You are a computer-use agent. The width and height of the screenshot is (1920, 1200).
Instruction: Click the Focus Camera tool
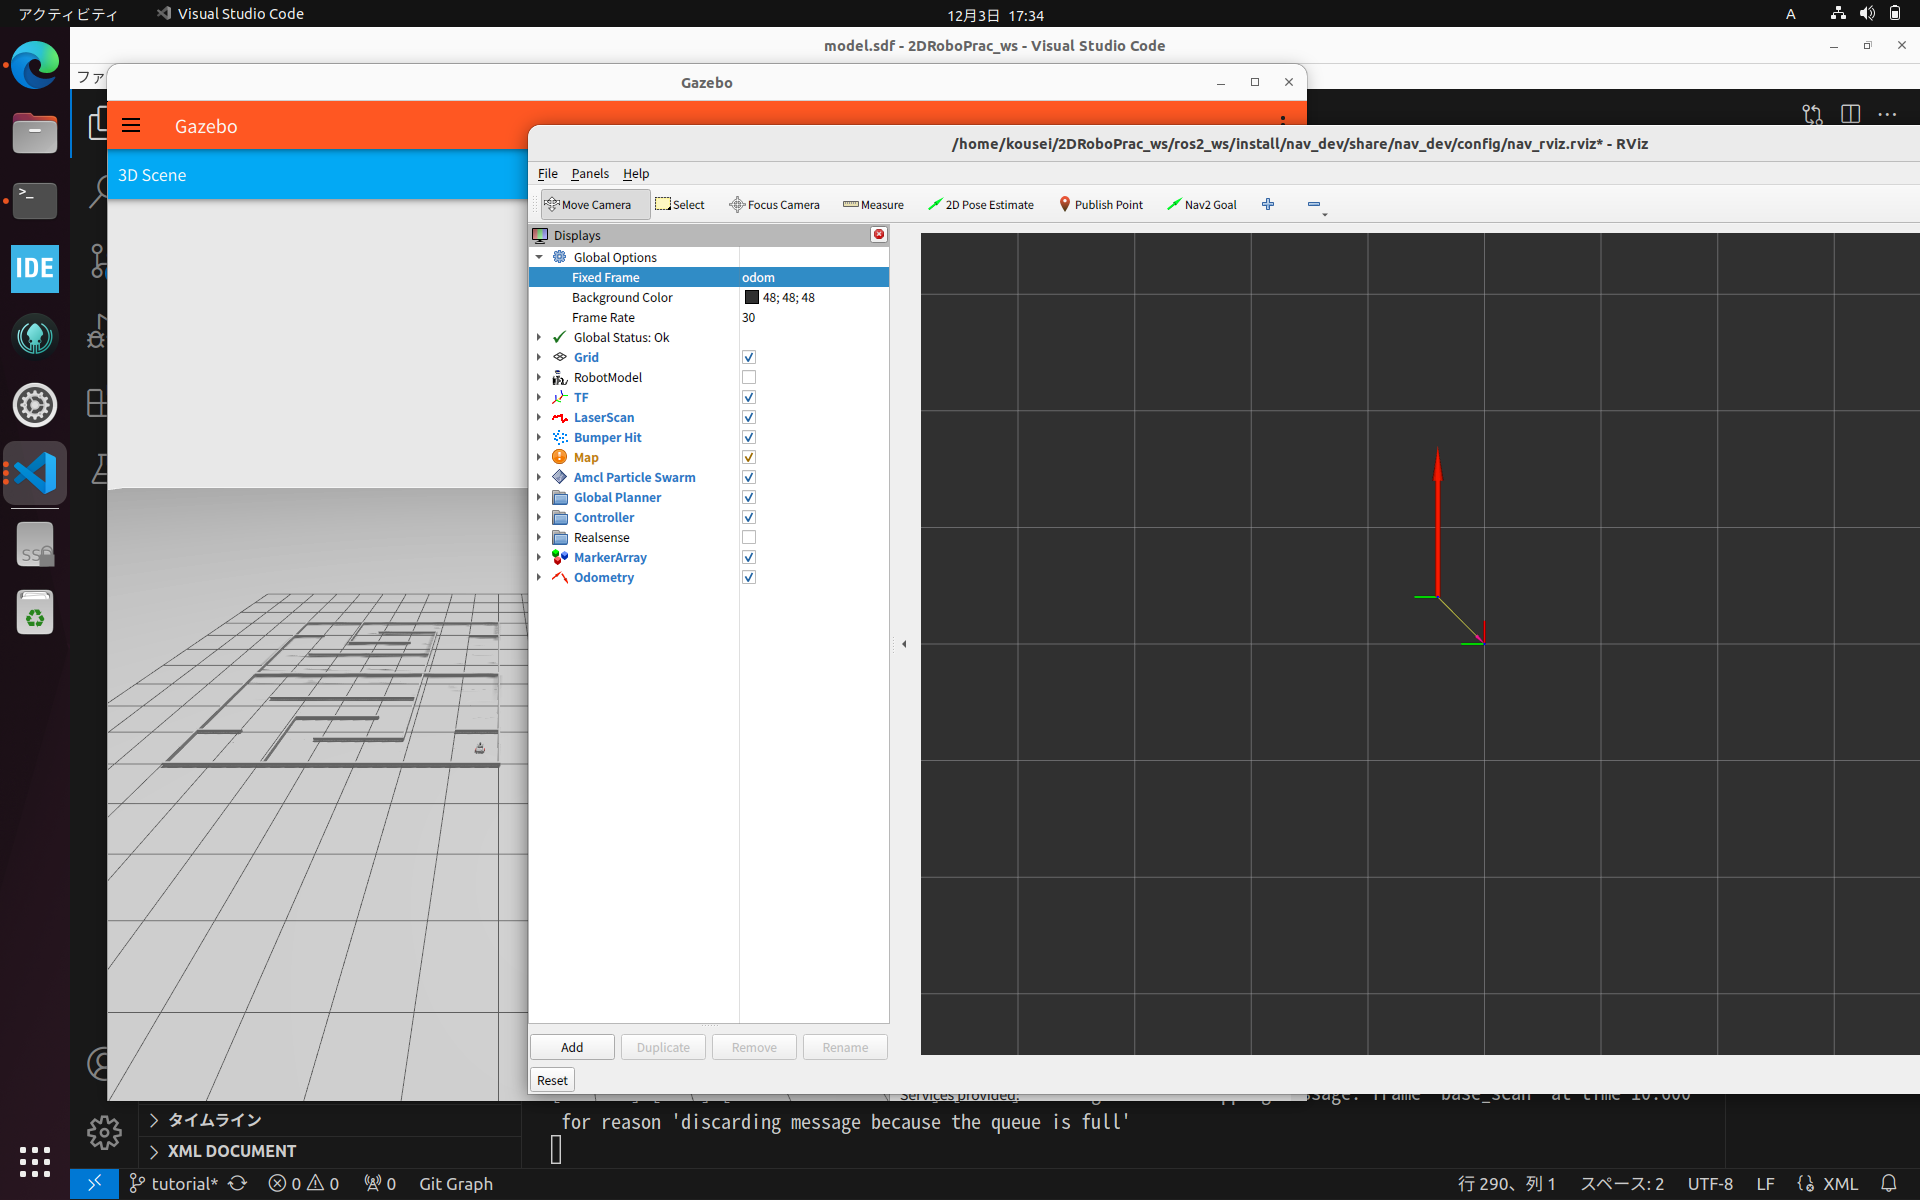point(774,204)
